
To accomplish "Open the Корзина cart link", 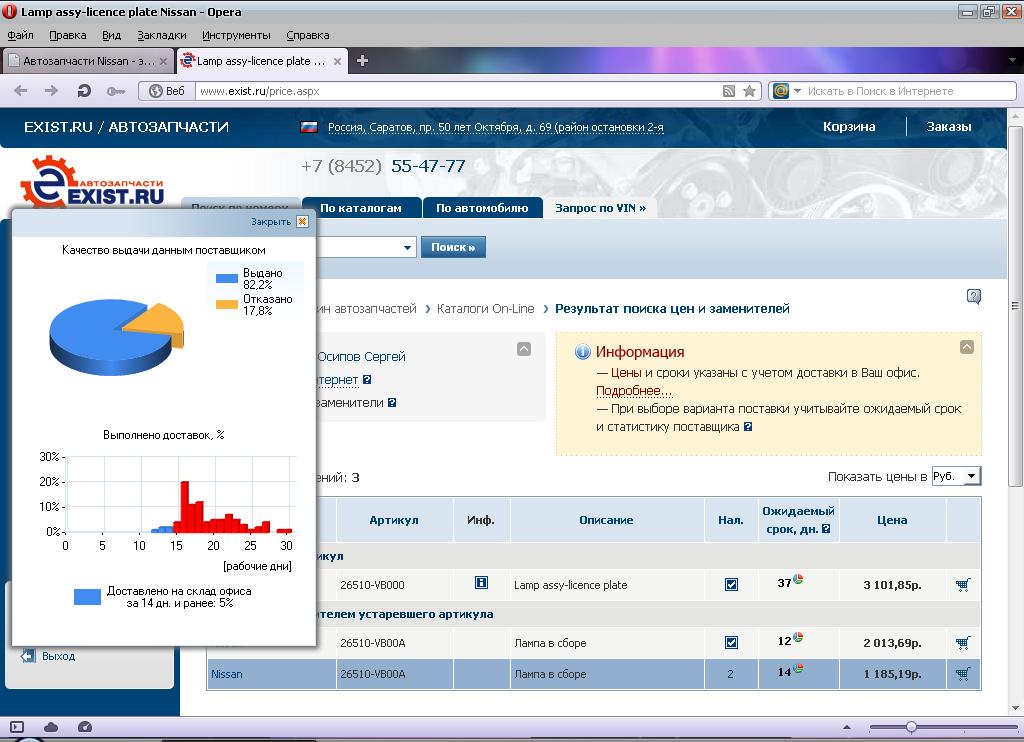I will click(849, 127).
